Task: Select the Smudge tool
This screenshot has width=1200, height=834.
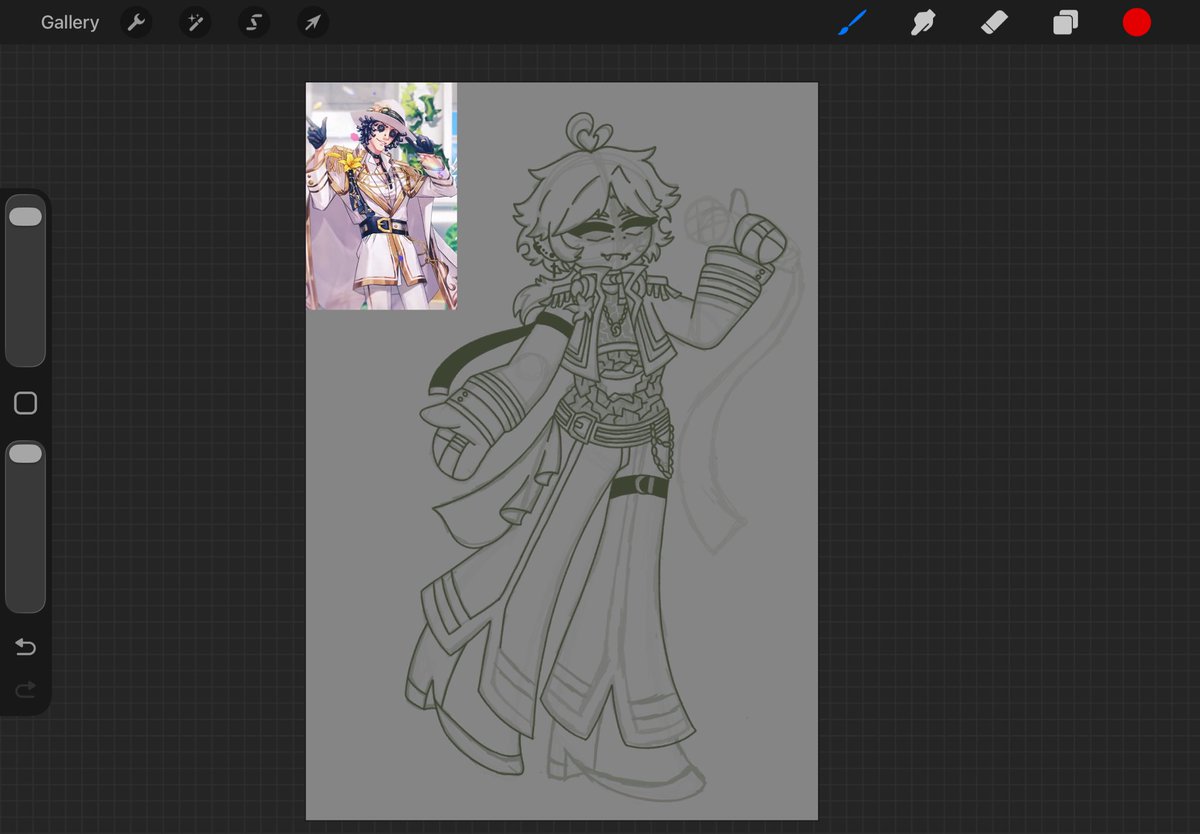Action: click(x=923, y=22)
